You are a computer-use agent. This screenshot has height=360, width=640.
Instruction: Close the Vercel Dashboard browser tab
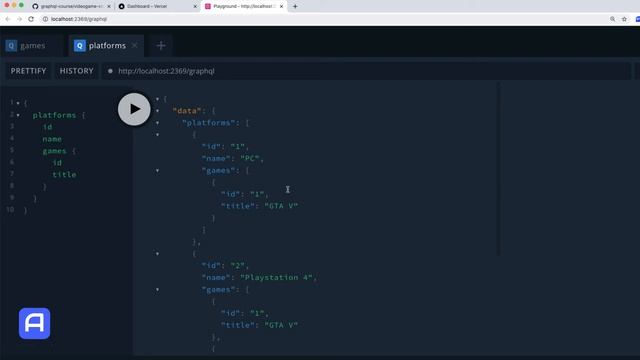[195, 7]
